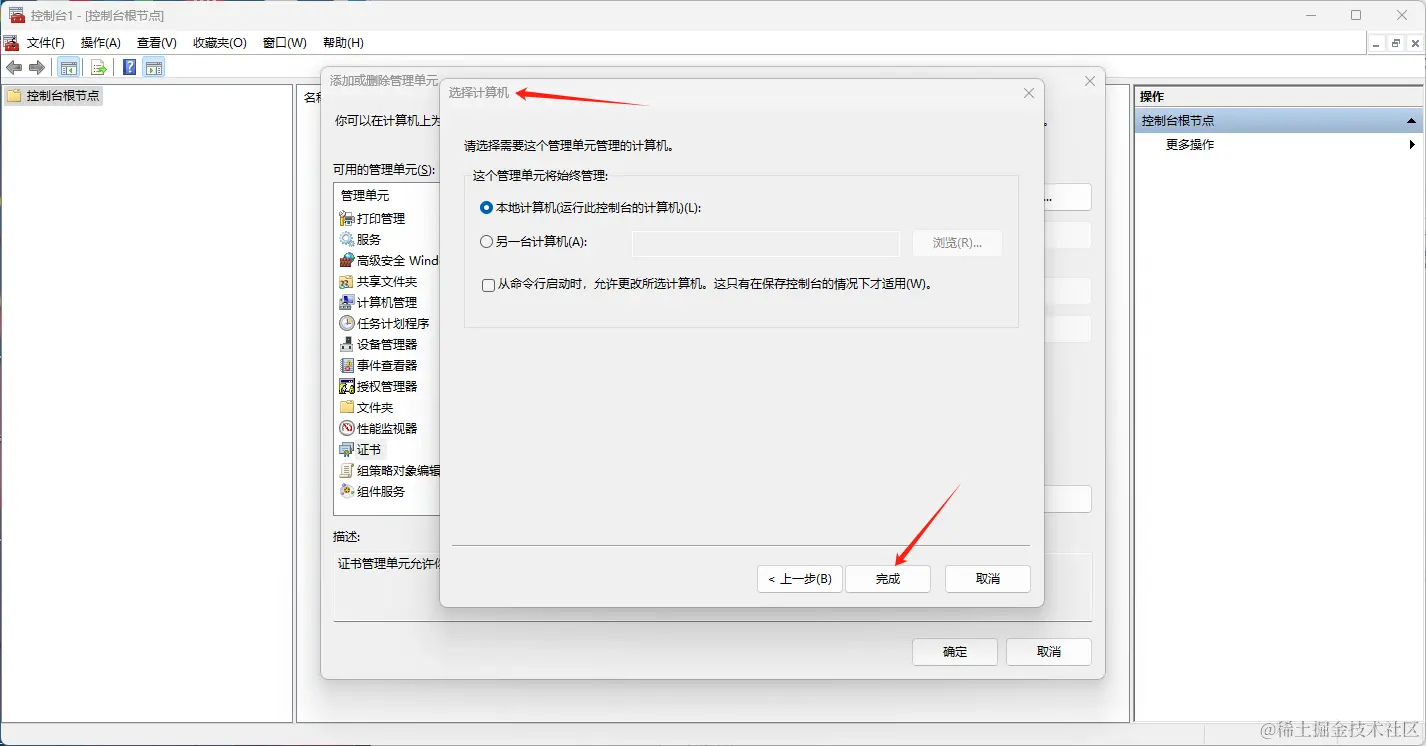Click the 浏览(R)... button

pyautogui.click(x=958, y=243)
